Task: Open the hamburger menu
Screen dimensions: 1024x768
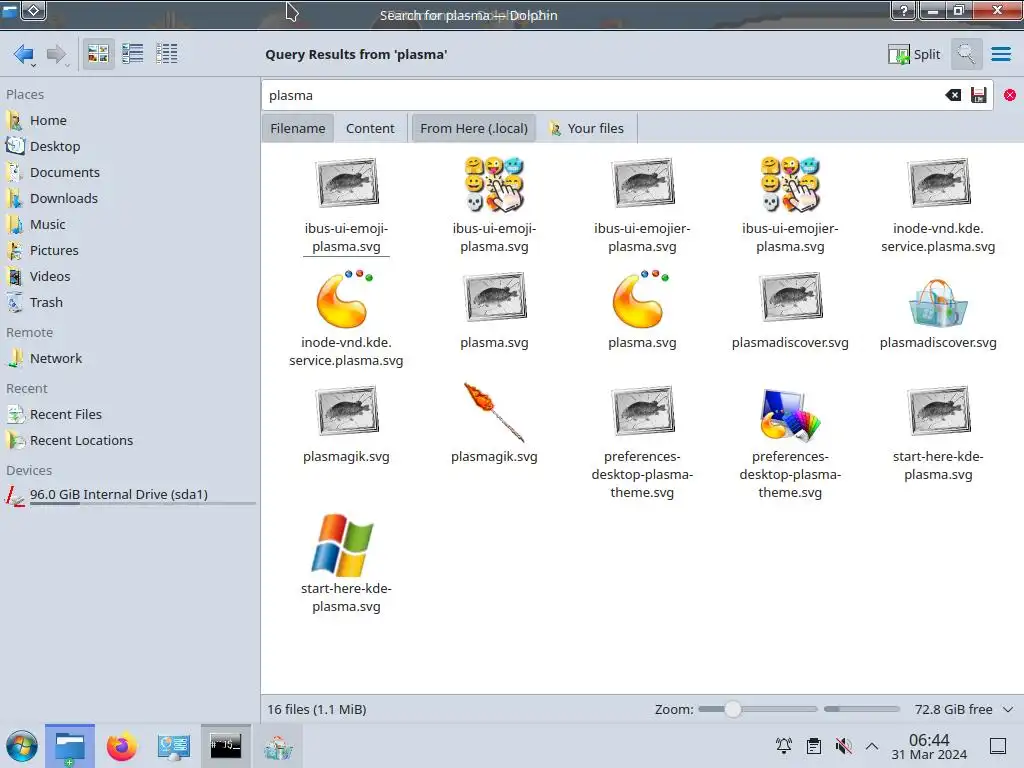Action: [1000, 54]
